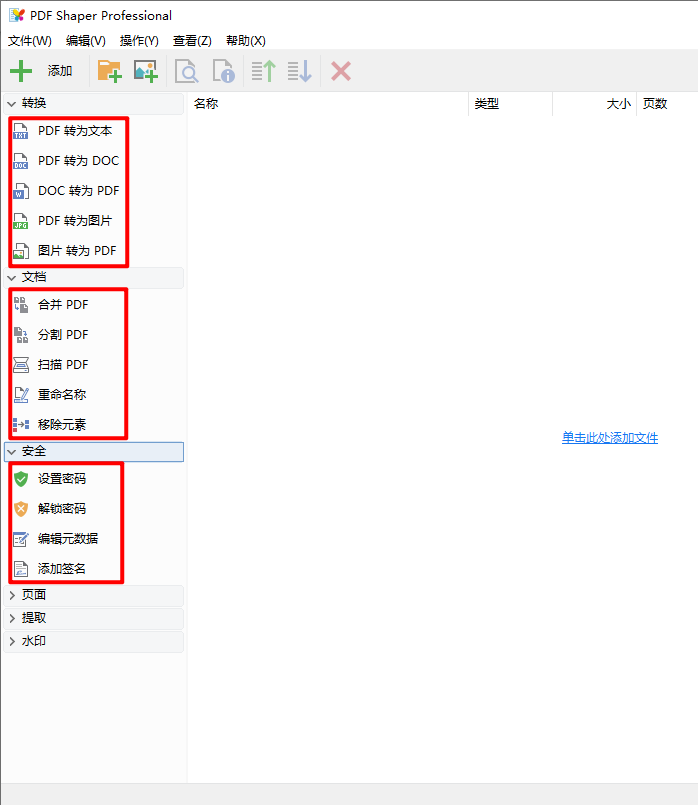698x805 pixels.
Task: Sort by the 页数 column header
Action: pyautogui.click(x=667, y=104)
